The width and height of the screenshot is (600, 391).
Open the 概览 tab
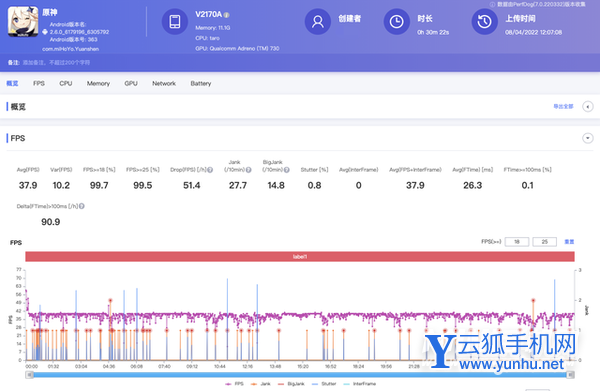(12, 83)
